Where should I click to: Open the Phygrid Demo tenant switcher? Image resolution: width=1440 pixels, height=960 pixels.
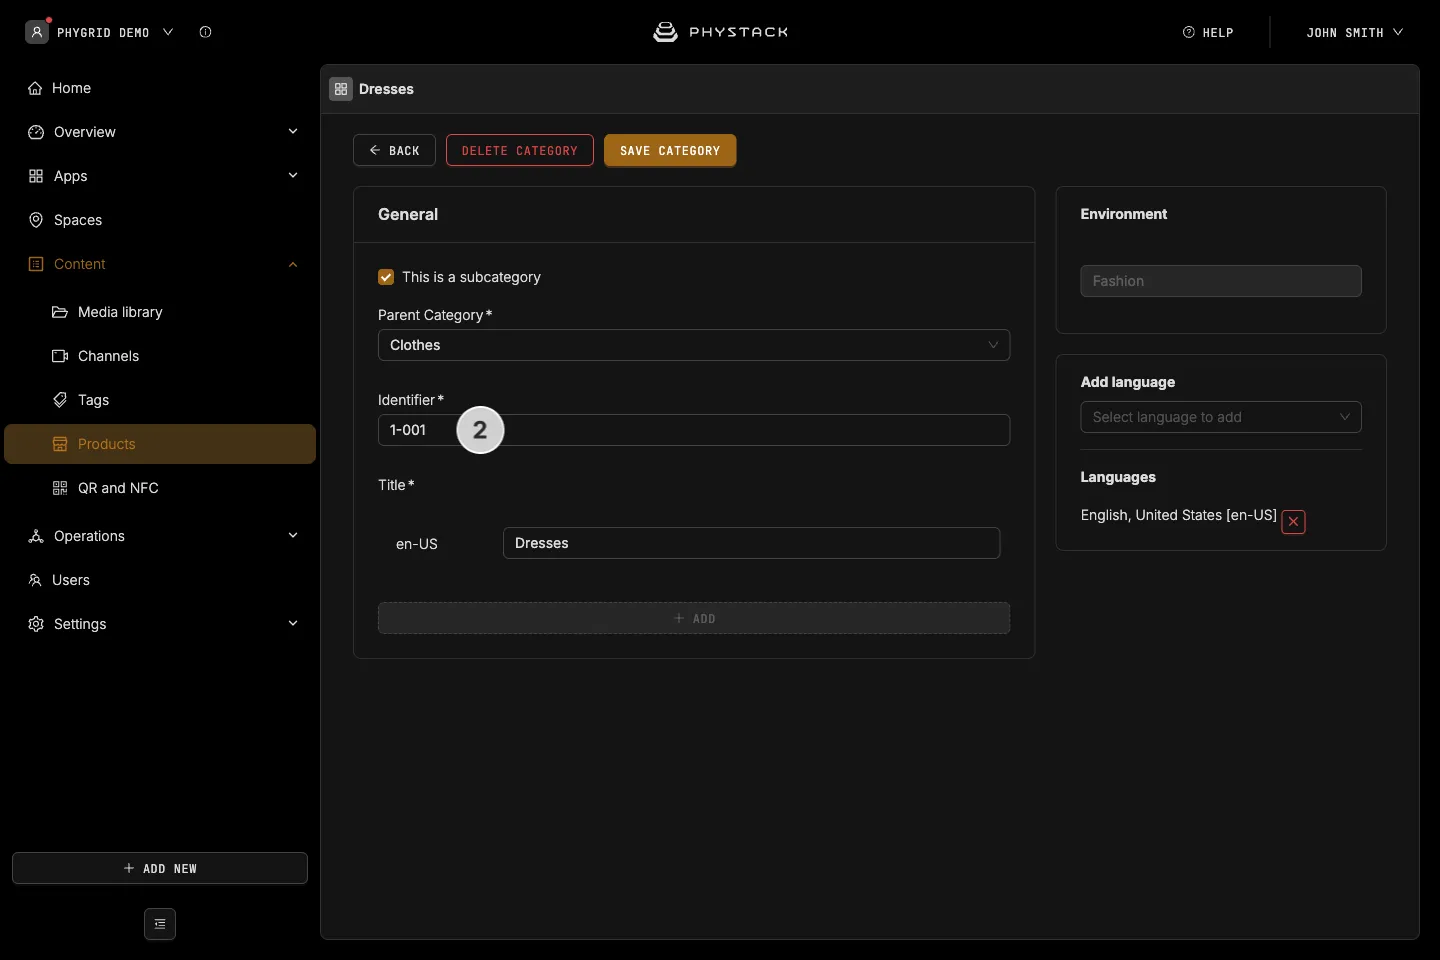click(100, 32)
